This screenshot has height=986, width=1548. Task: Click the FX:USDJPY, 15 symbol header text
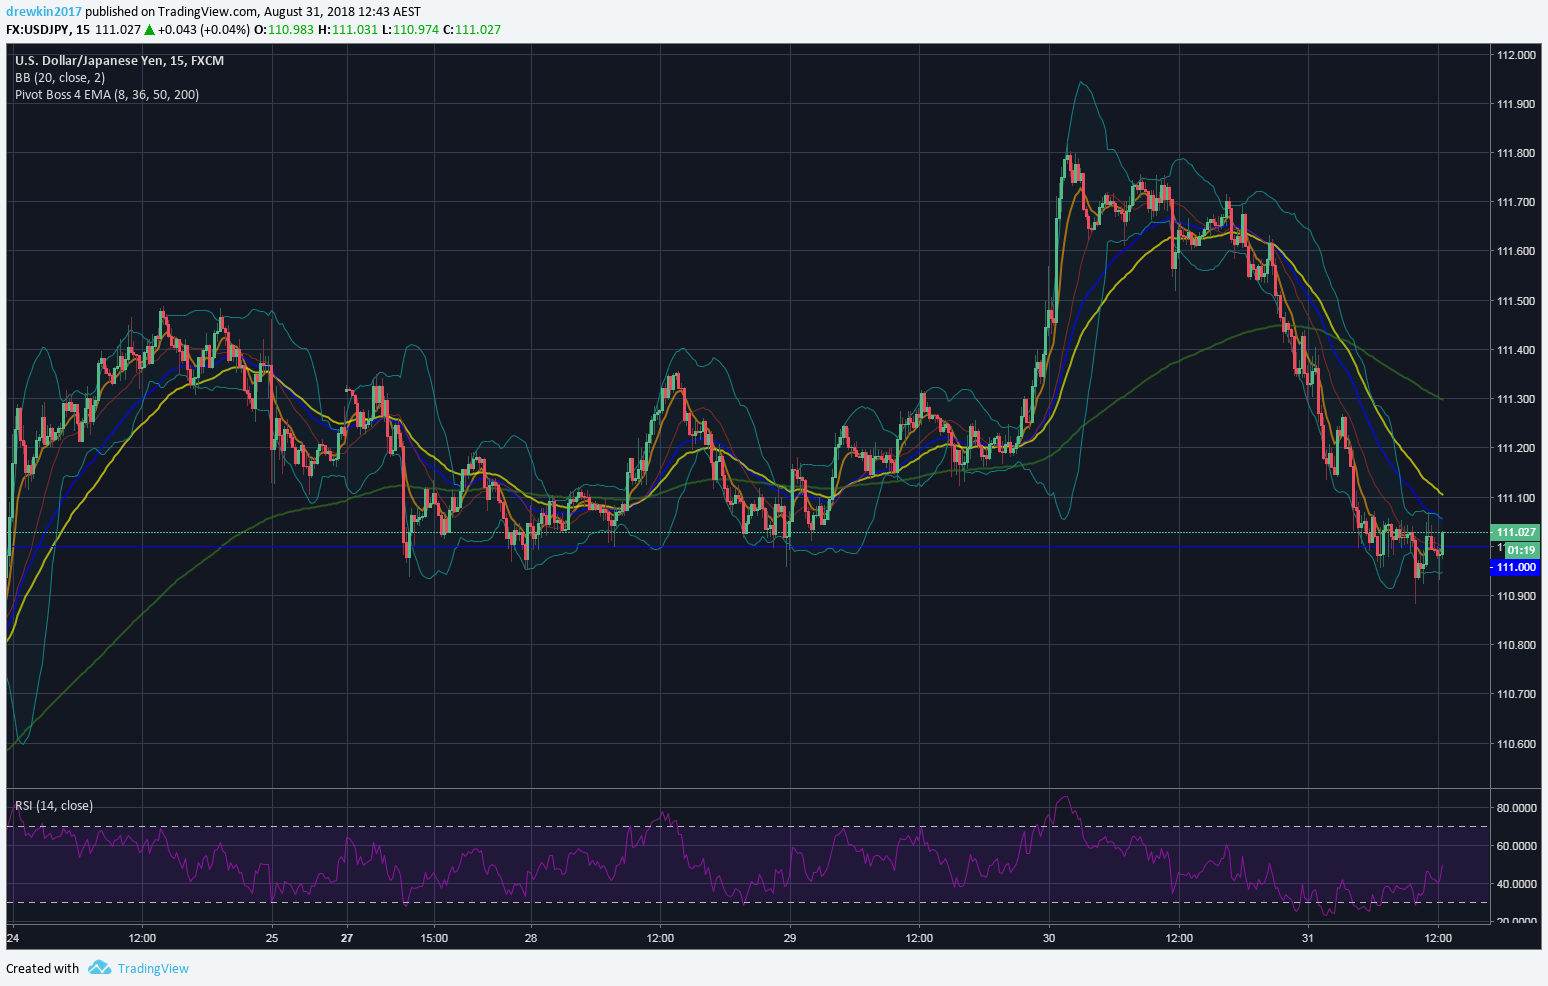click(48, 29)
